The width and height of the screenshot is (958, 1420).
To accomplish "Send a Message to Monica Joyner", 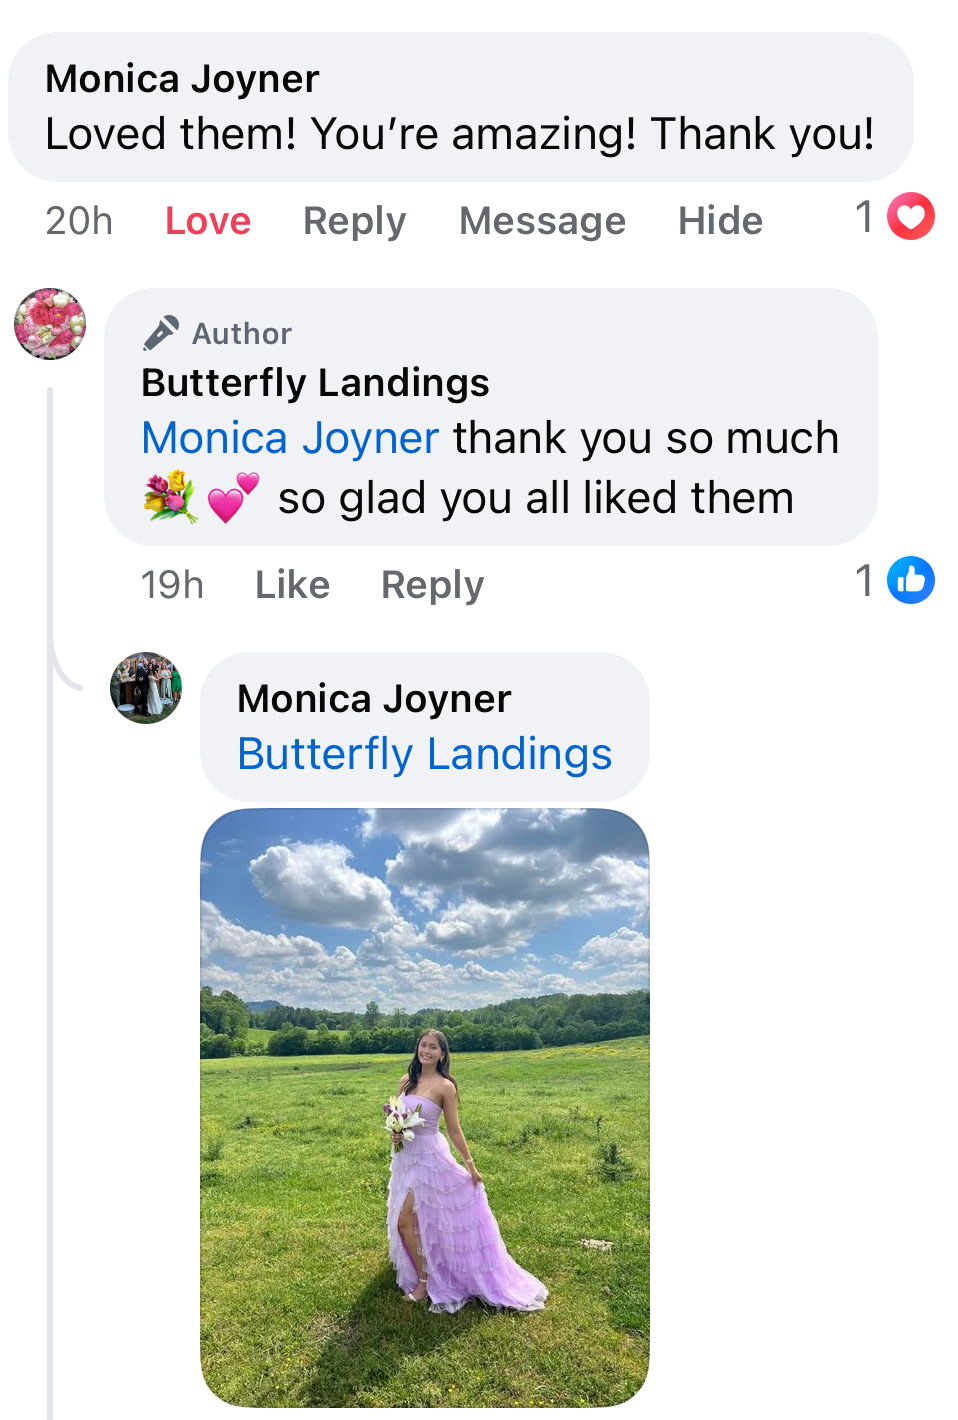I will (542, 221).
